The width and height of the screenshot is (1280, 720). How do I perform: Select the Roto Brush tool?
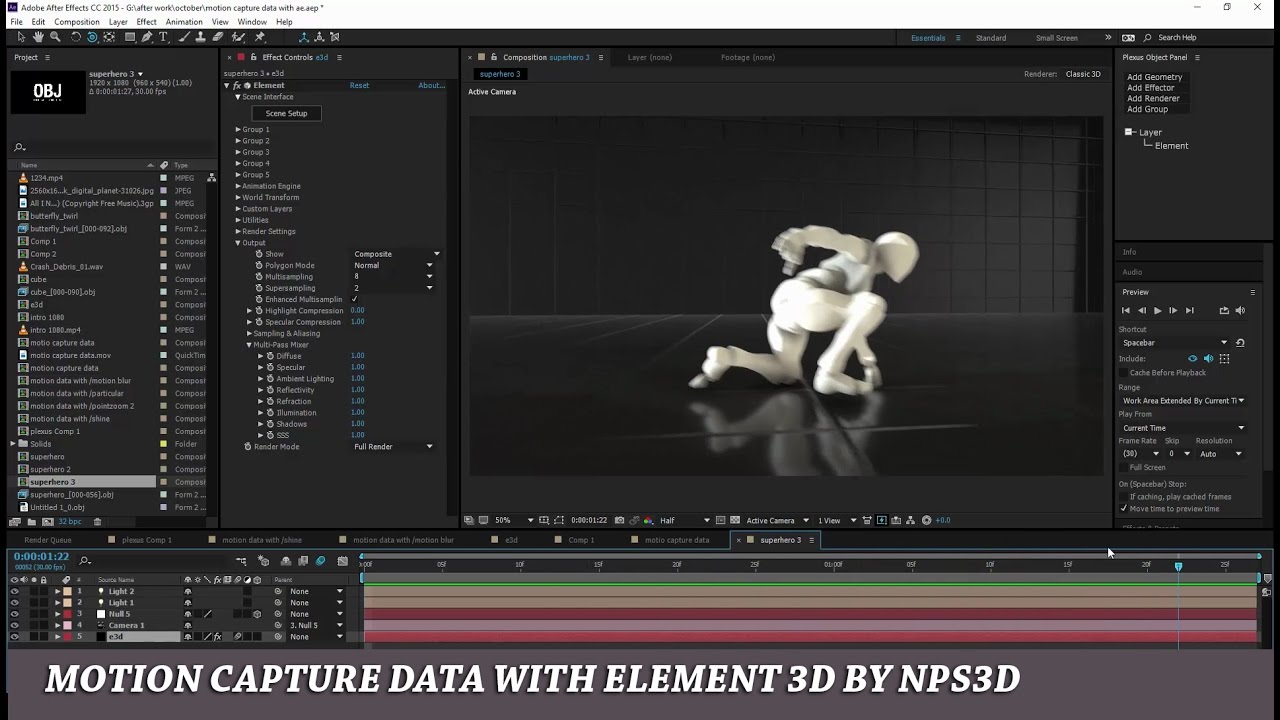coord(238,37)
